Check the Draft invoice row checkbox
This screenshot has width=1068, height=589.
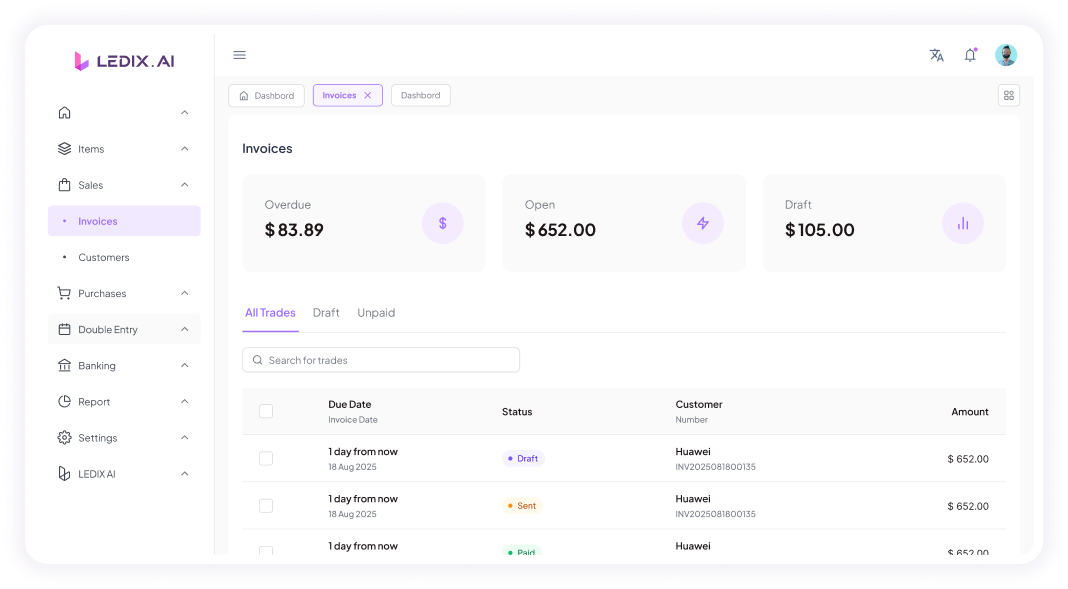266,458
